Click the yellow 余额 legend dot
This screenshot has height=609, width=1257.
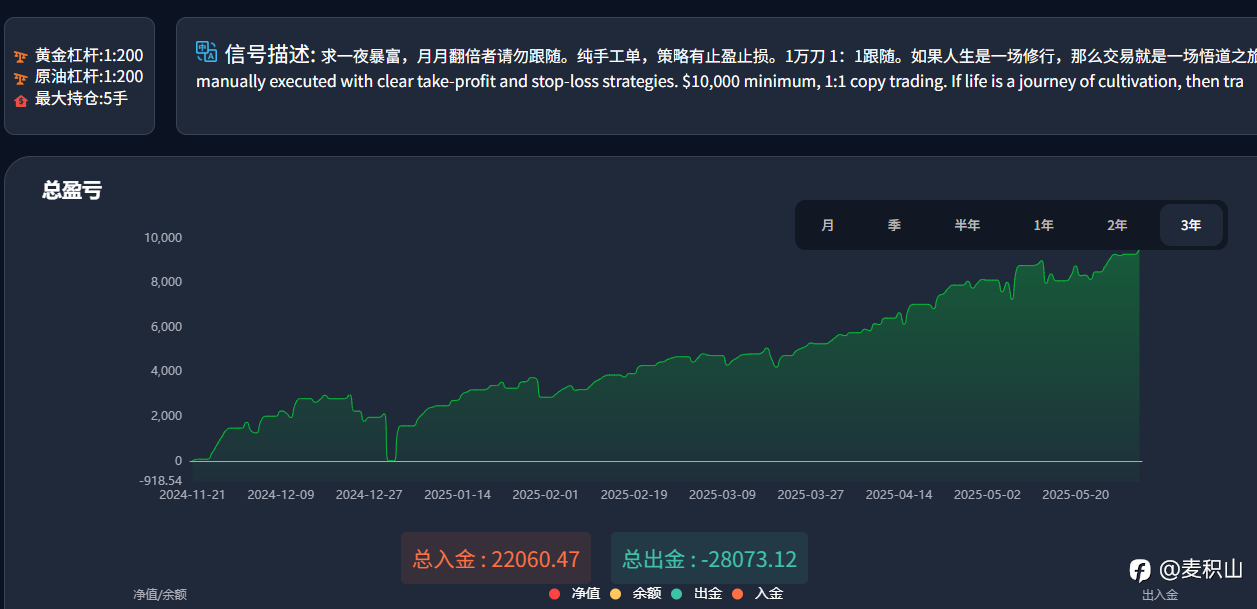point(615,594)
